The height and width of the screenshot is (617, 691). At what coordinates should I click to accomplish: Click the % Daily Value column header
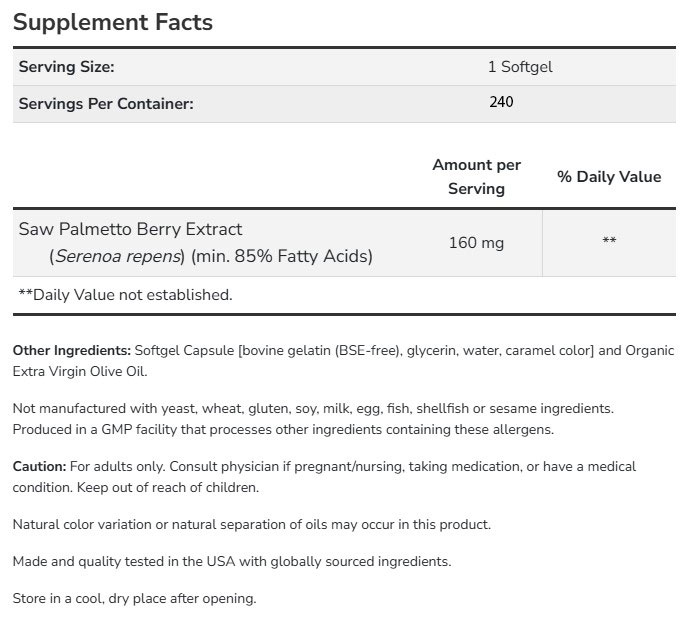[609, 177]
